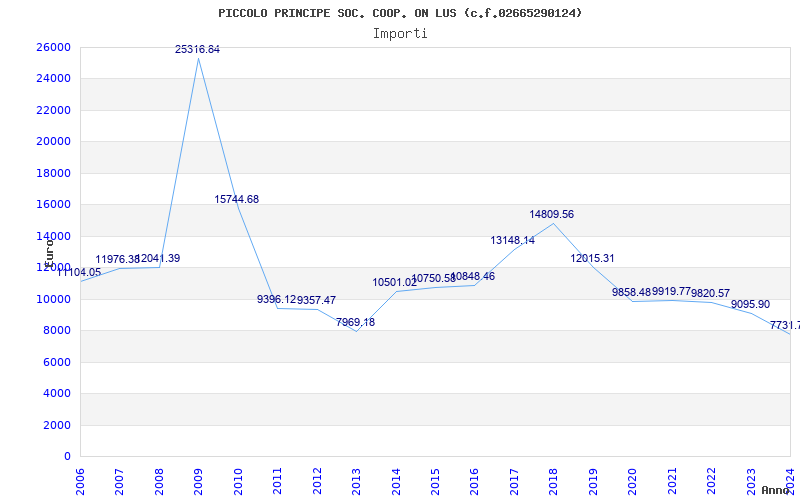Click data label 11976.38
The width and height of the screenshot is (800, 500).
tap(117, 260)
